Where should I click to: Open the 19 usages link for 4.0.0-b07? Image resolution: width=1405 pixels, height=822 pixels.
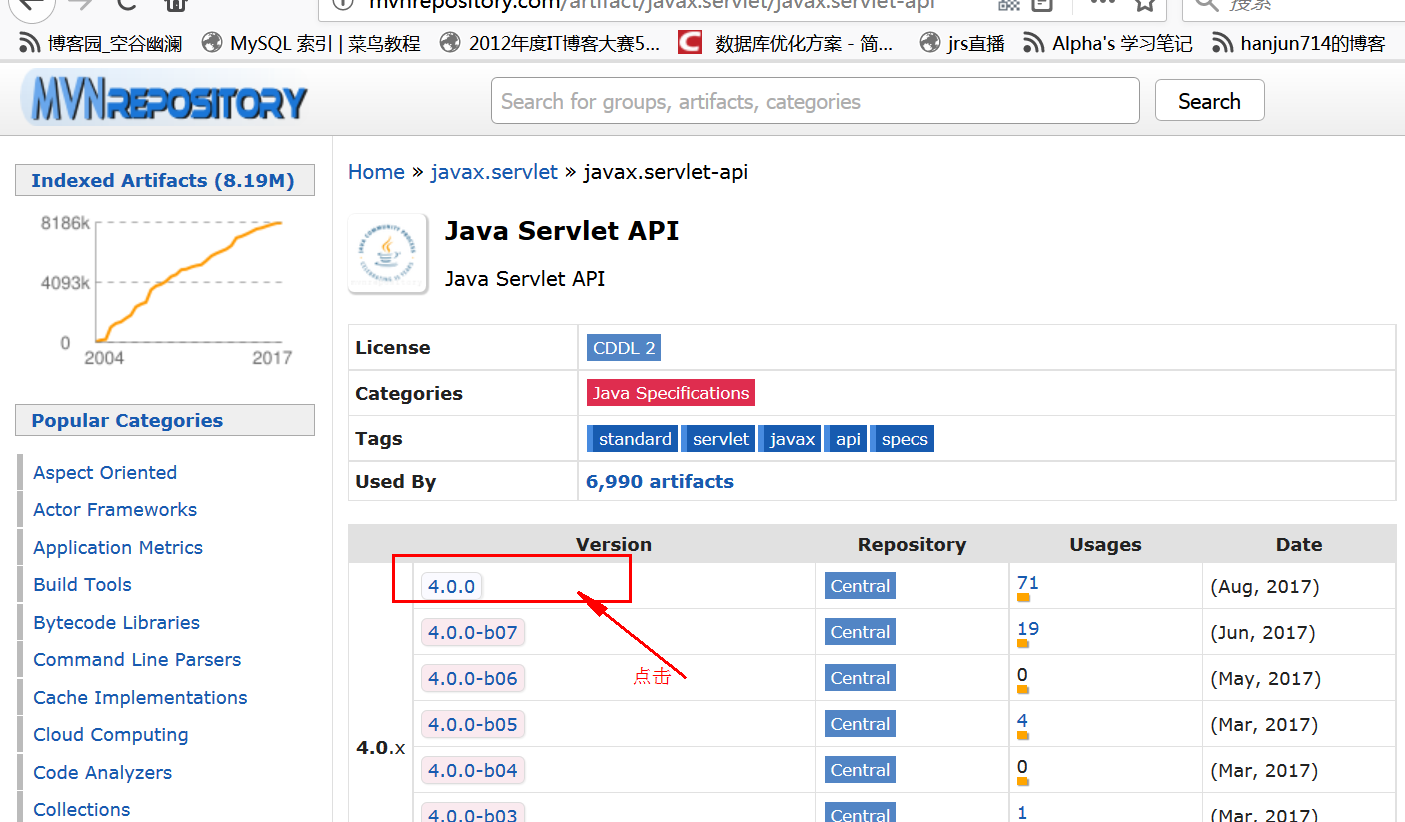click(x=1028, y=629)
